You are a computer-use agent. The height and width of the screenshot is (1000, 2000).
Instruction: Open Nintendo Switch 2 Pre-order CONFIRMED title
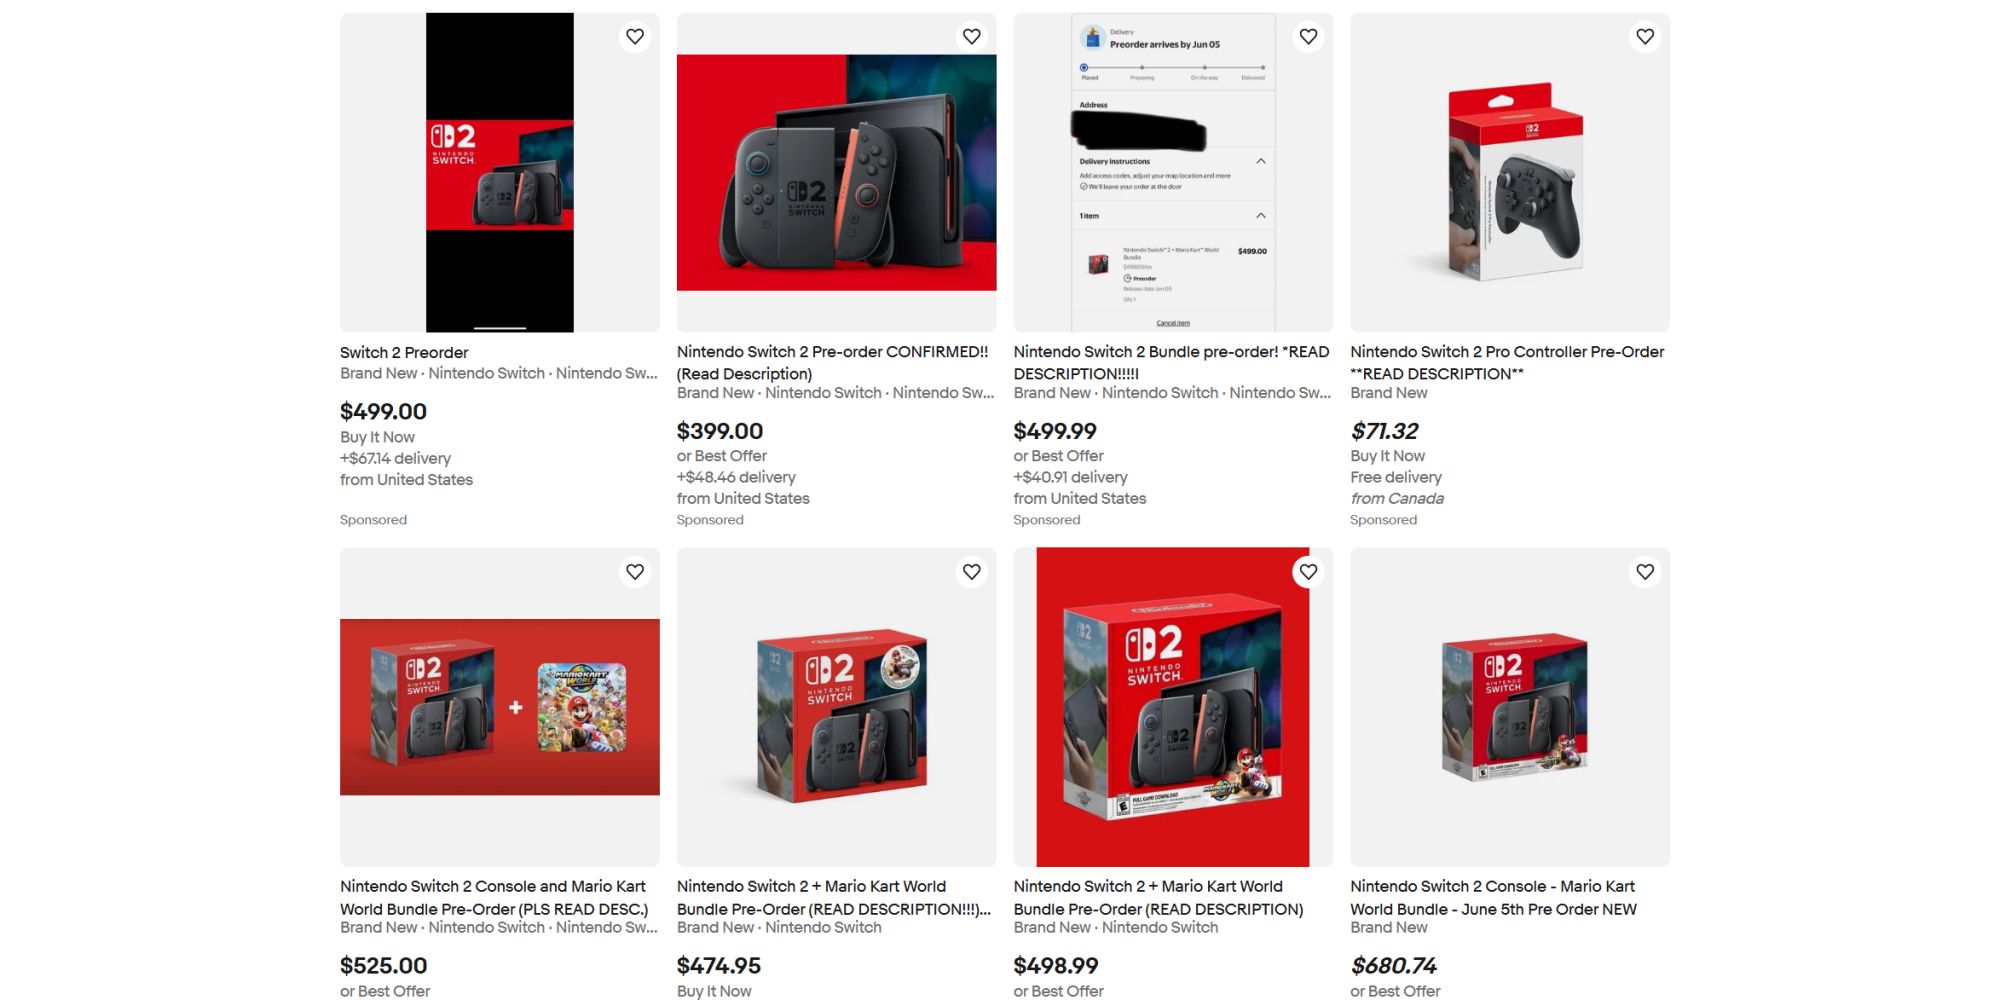coord(832,362)
